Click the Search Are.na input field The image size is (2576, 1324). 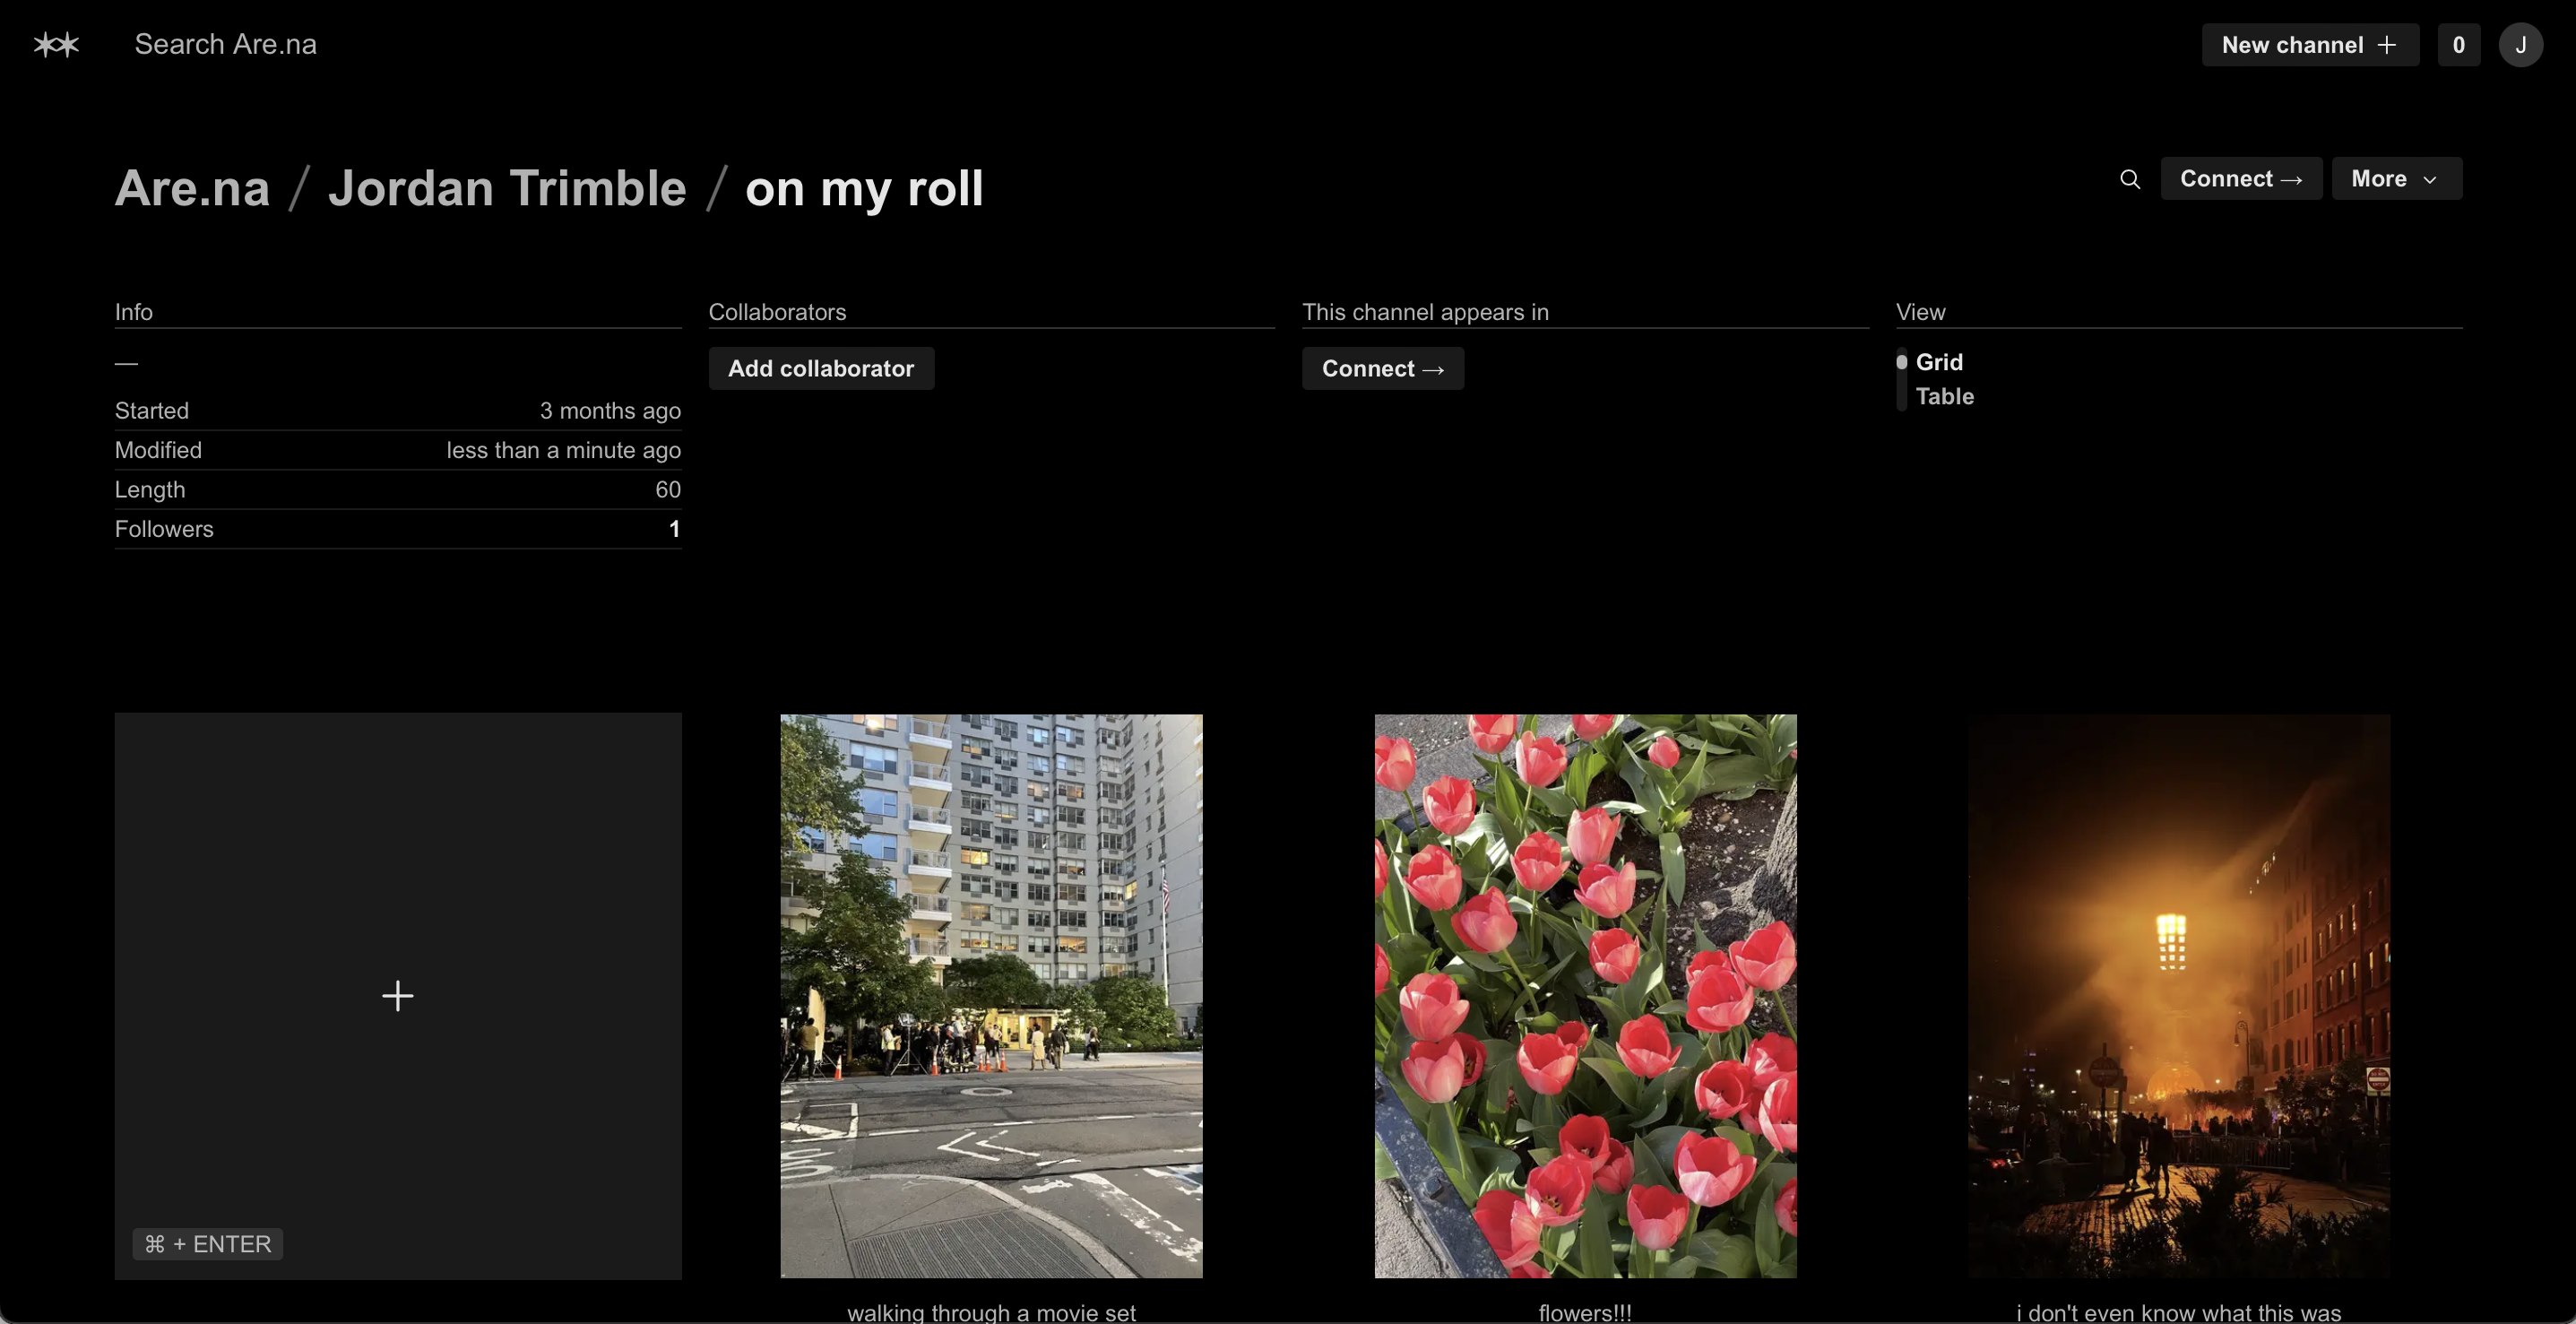tap(226, 45)
